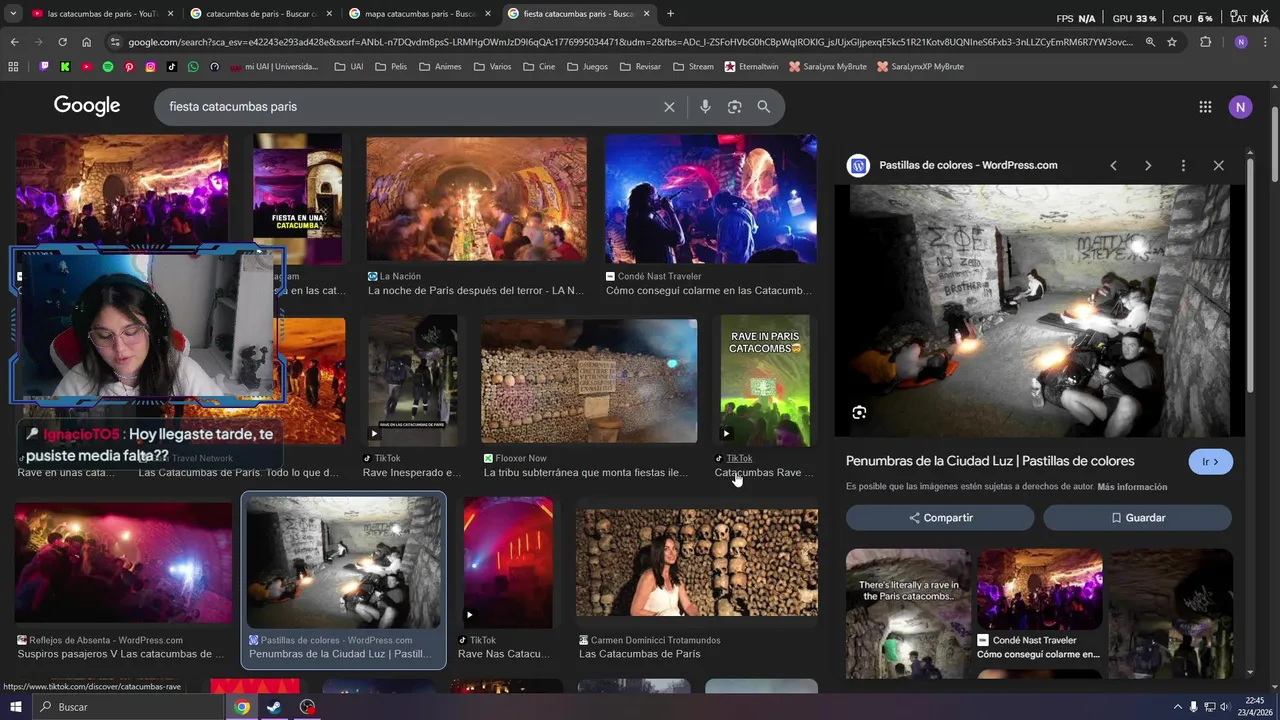Viewport: 1280px width, 720px height.
Task: Click the Ir button to visit the page
Action: point(1210,462)
